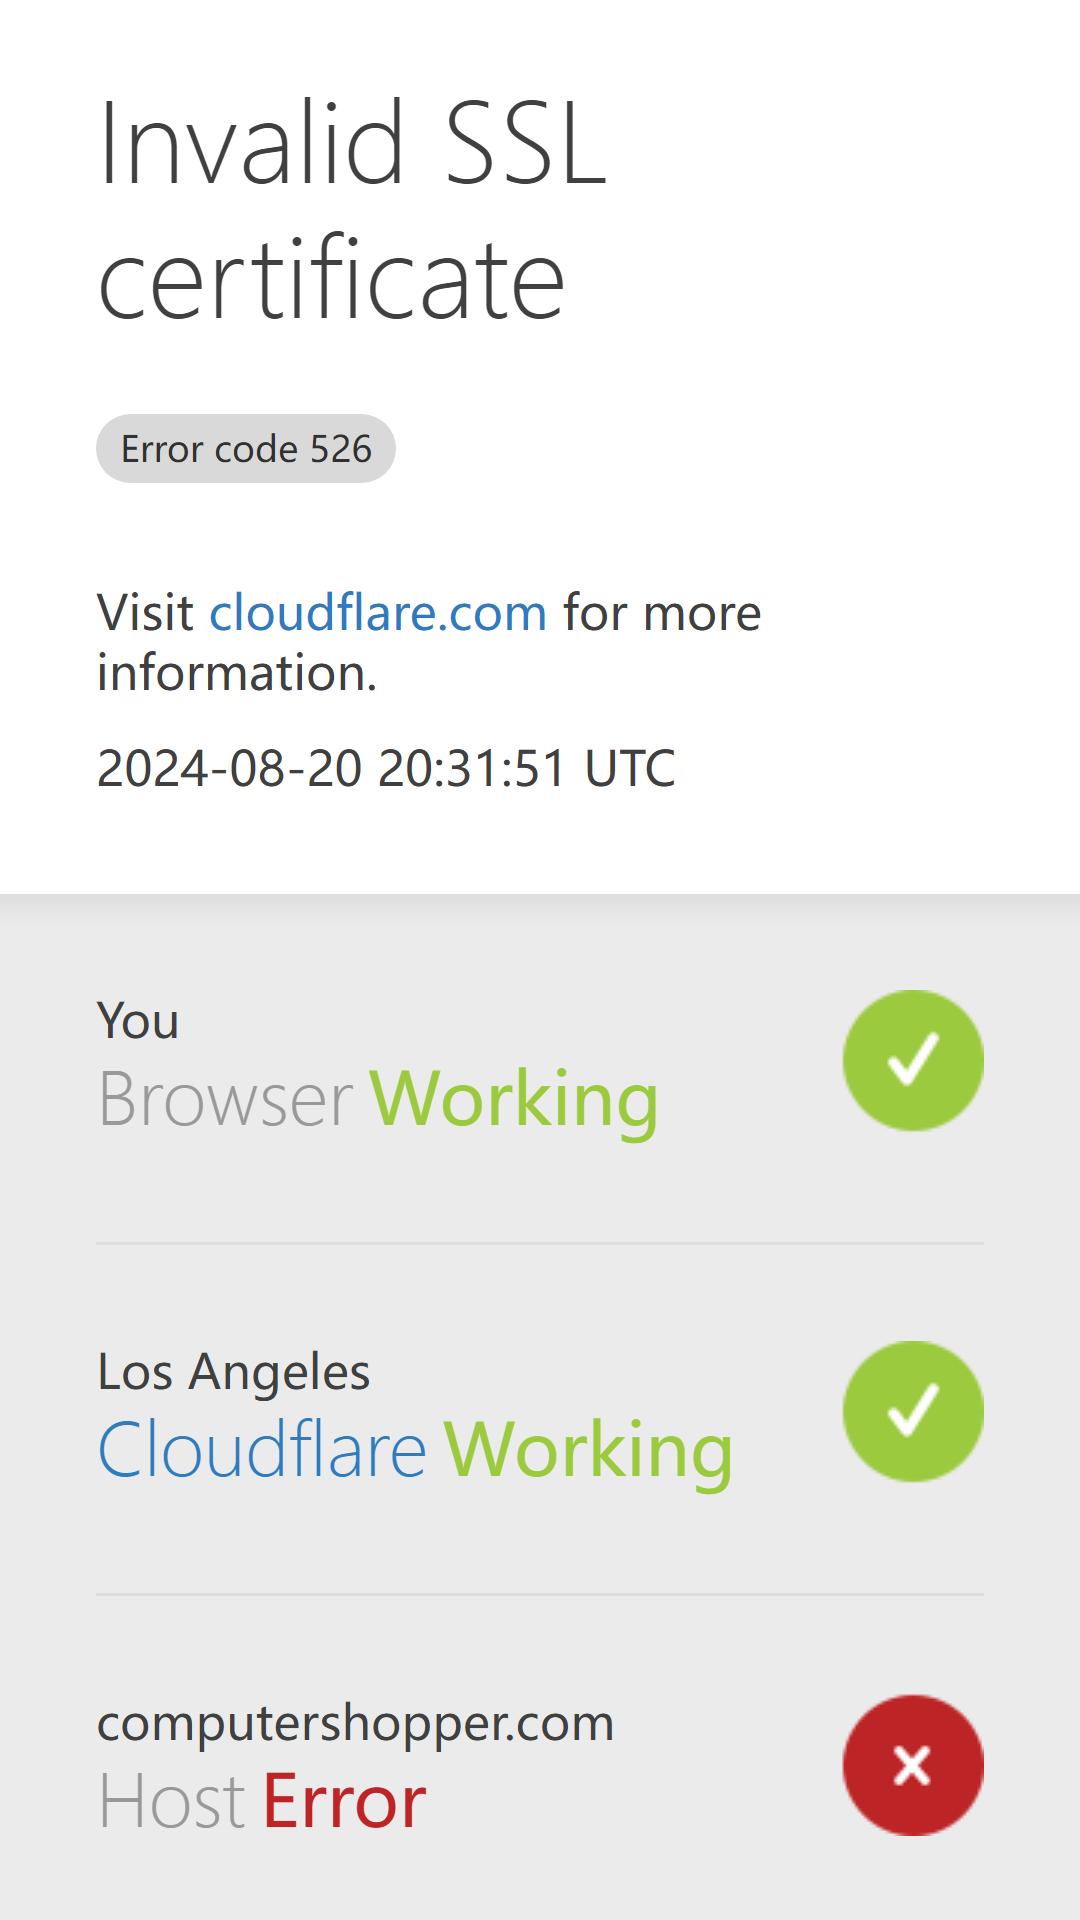Image resolution: width=1080 pixels, height=1920 pixels.
Task: Click the gray Host word
Action: click(171, 1801)
